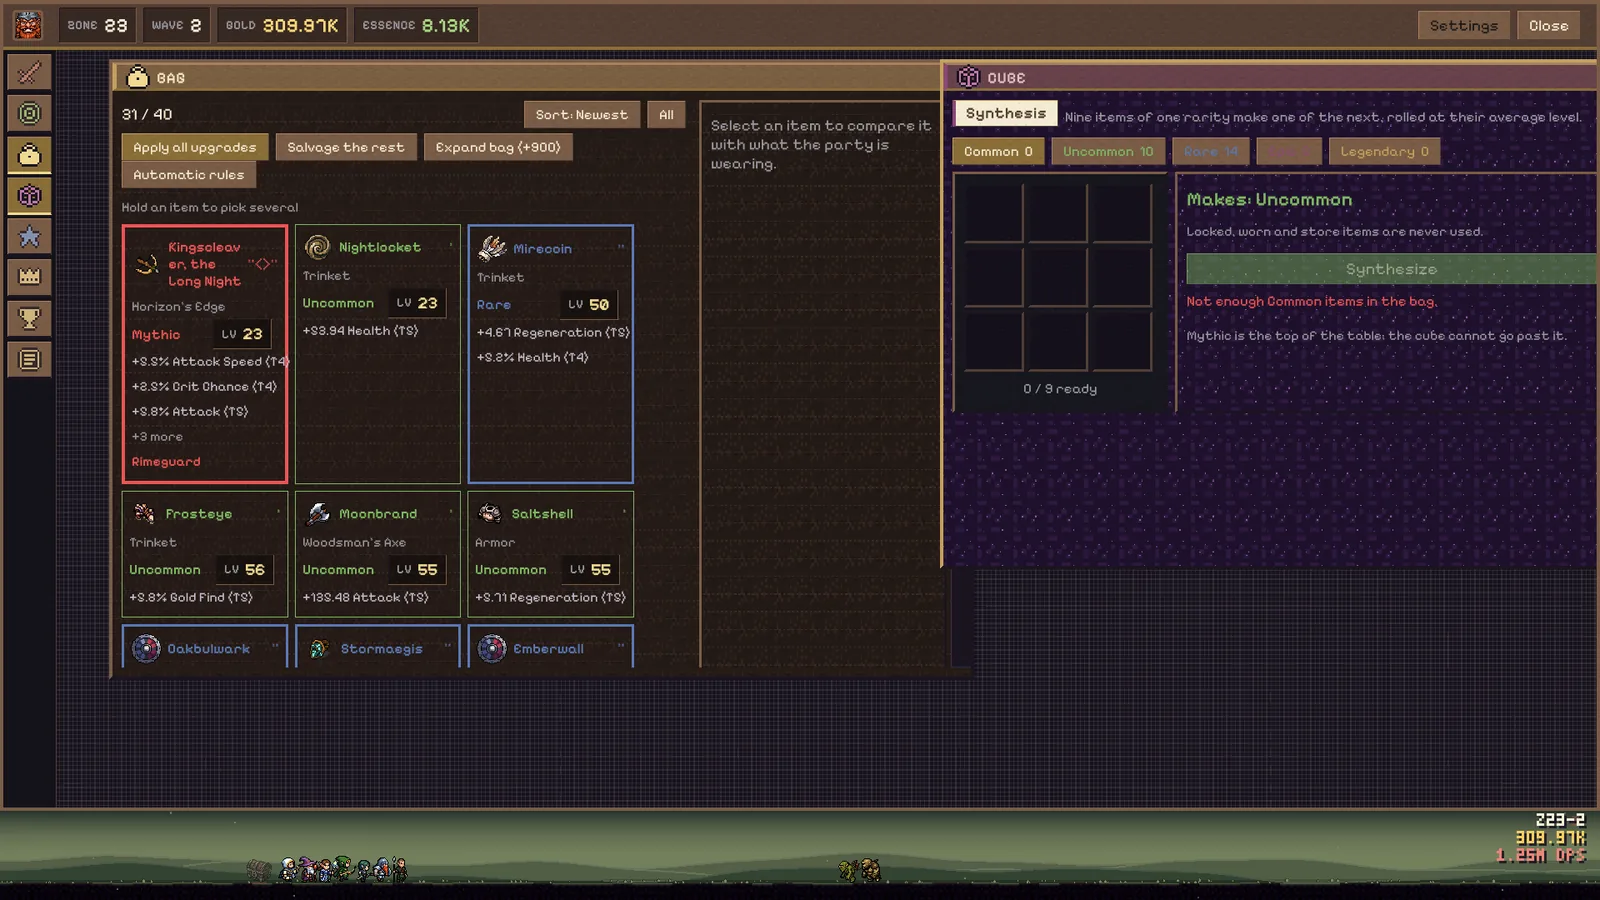Click the Oakbulwark shield icon
The image size is (1600, 900).
[146, 648]
